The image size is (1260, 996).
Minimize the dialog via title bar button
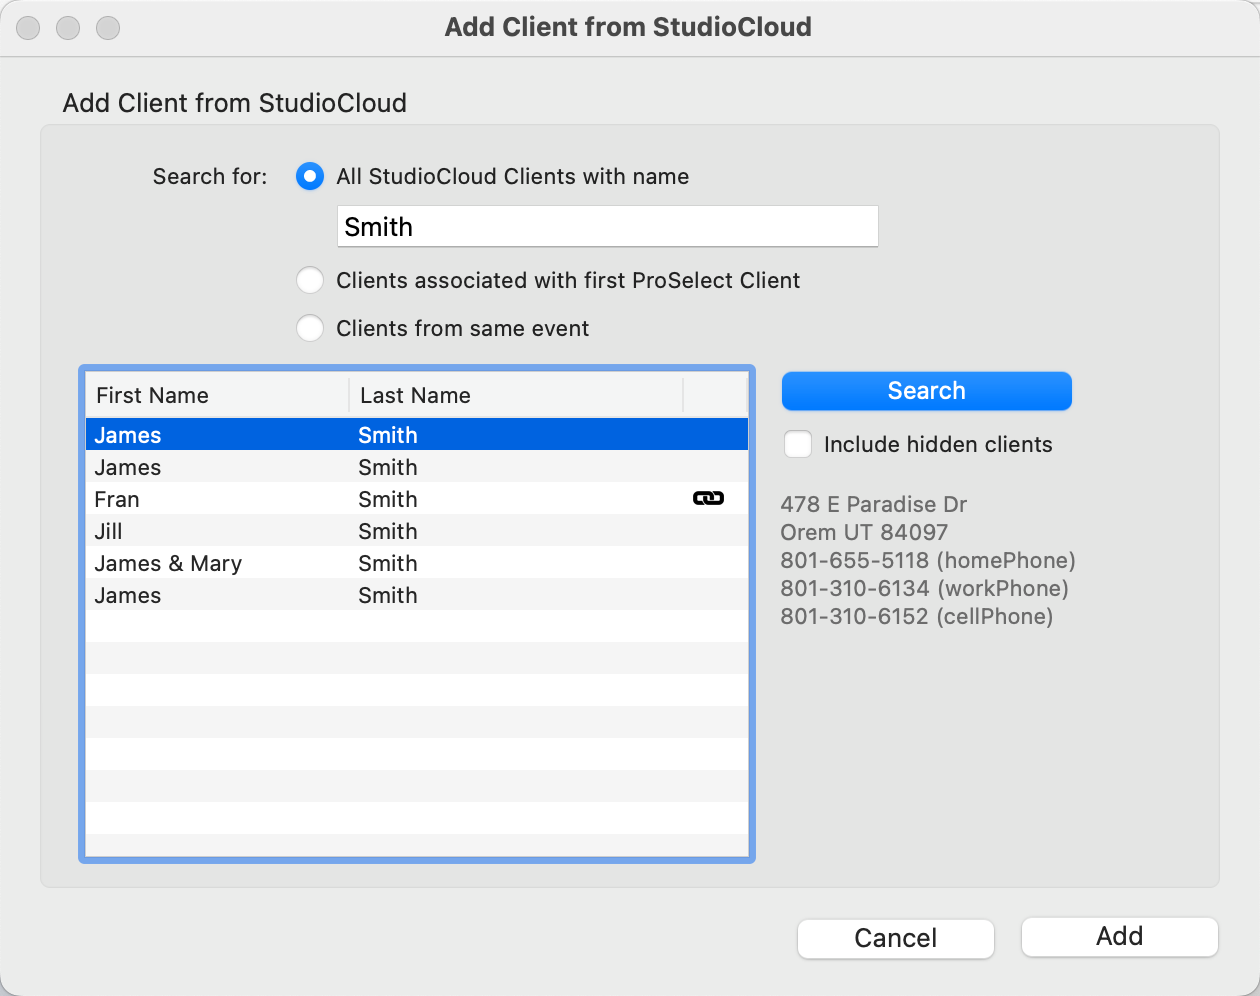(68, 28)
